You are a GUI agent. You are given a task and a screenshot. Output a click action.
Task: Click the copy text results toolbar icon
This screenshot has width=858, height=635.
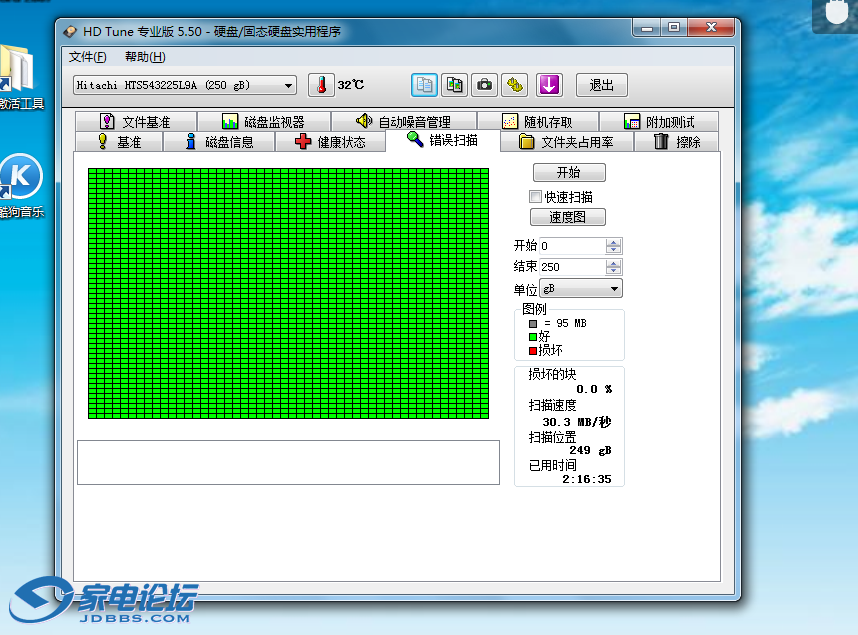click(x=425, y=85)
